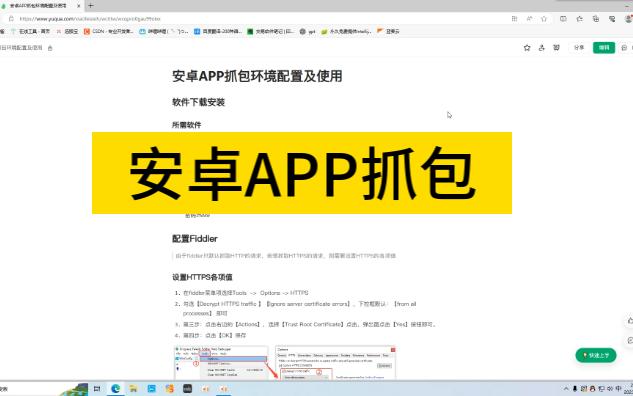View site info lock icon

coord(11,19)
